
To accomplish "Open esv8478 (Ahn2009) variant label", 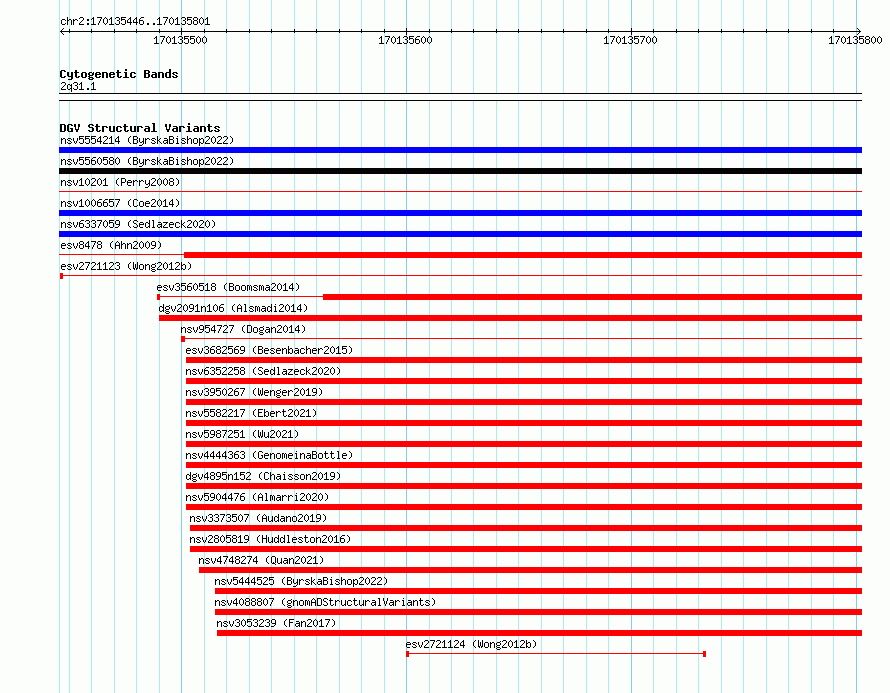I will coord(111,245).
